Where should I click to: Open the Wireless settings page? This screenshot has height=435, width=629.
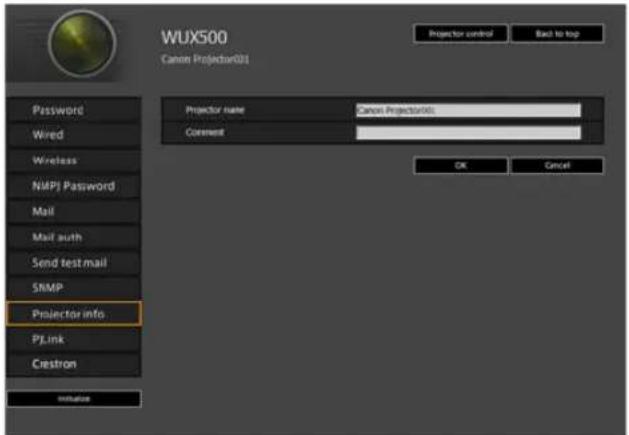click(x=74, y=161)
